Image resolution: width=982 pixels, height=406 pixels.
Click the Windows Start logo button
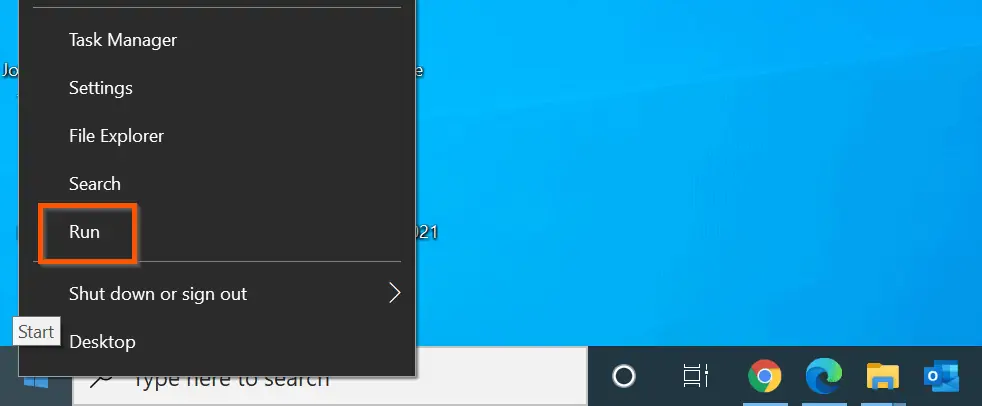tap(36, 382)
